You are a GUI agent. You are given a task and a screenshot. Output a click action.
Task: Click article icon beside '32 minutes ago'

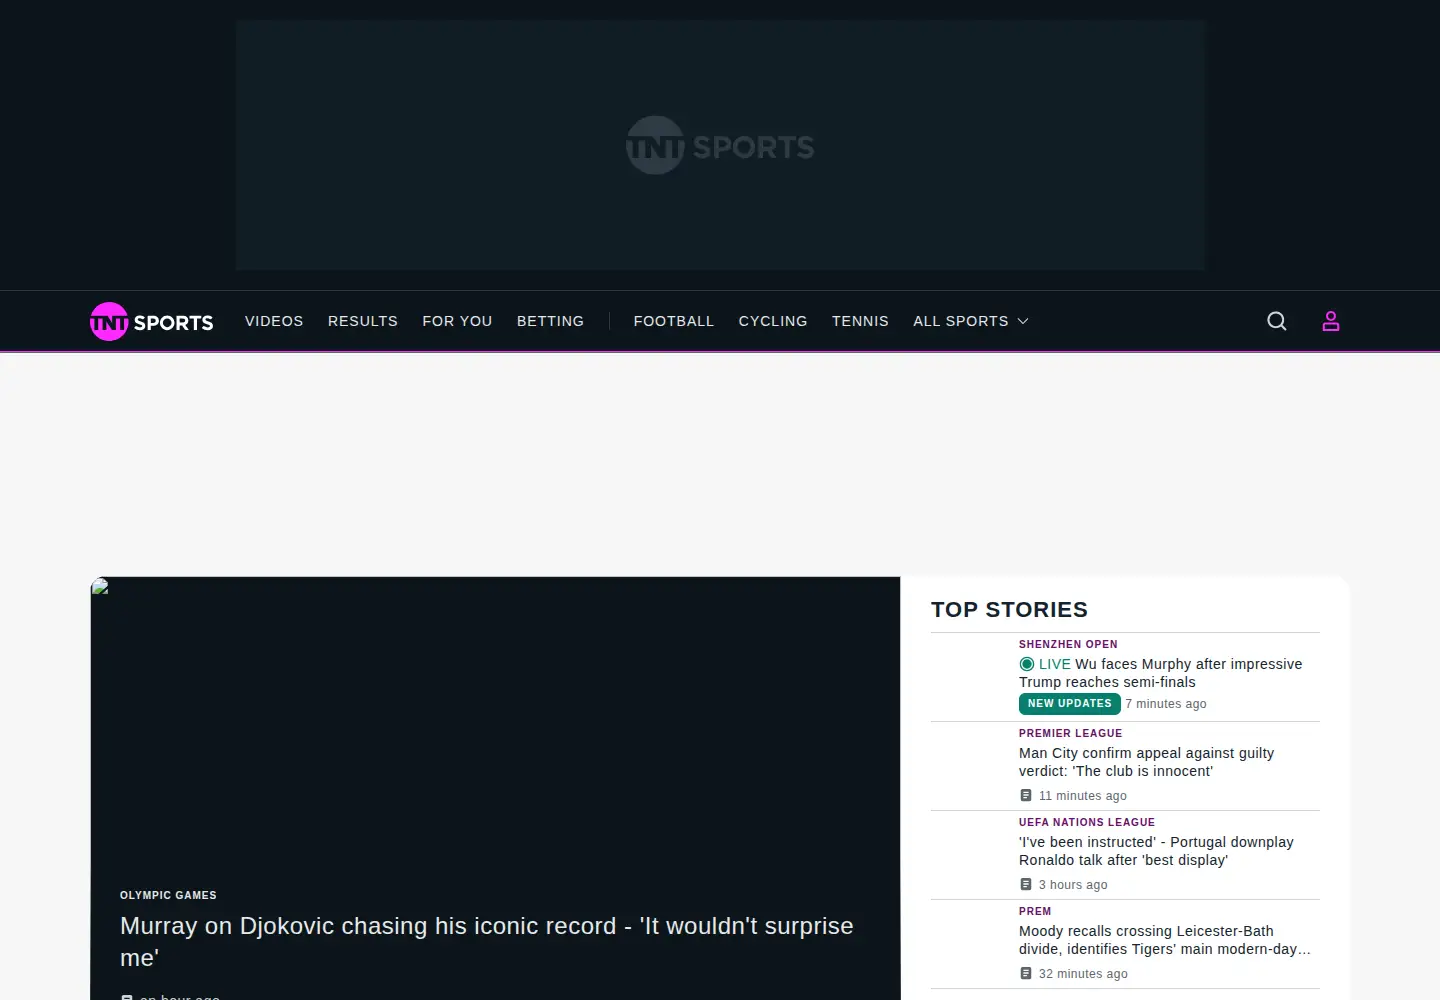point(1025,974)
